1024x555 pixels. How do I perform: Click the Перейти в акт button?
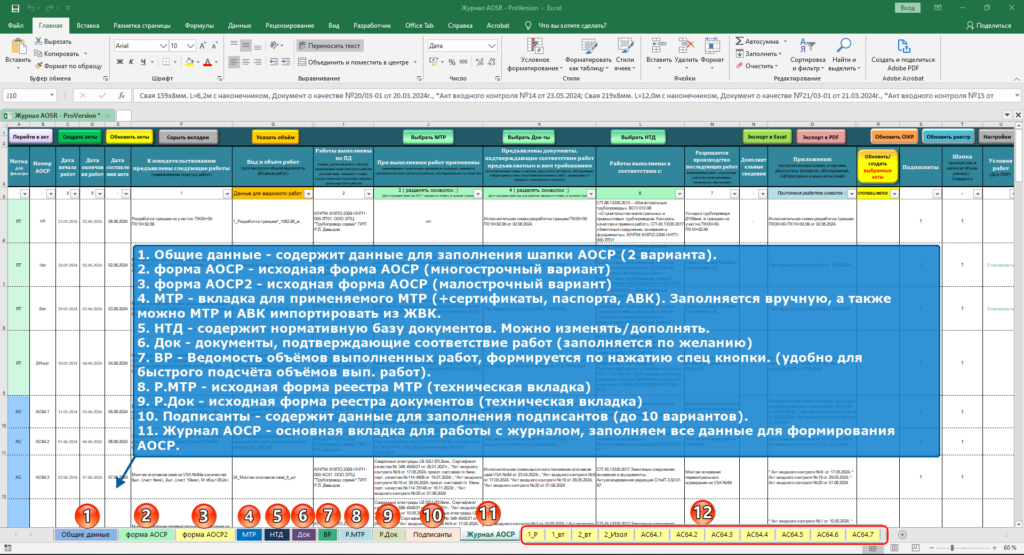click(31, 137)
